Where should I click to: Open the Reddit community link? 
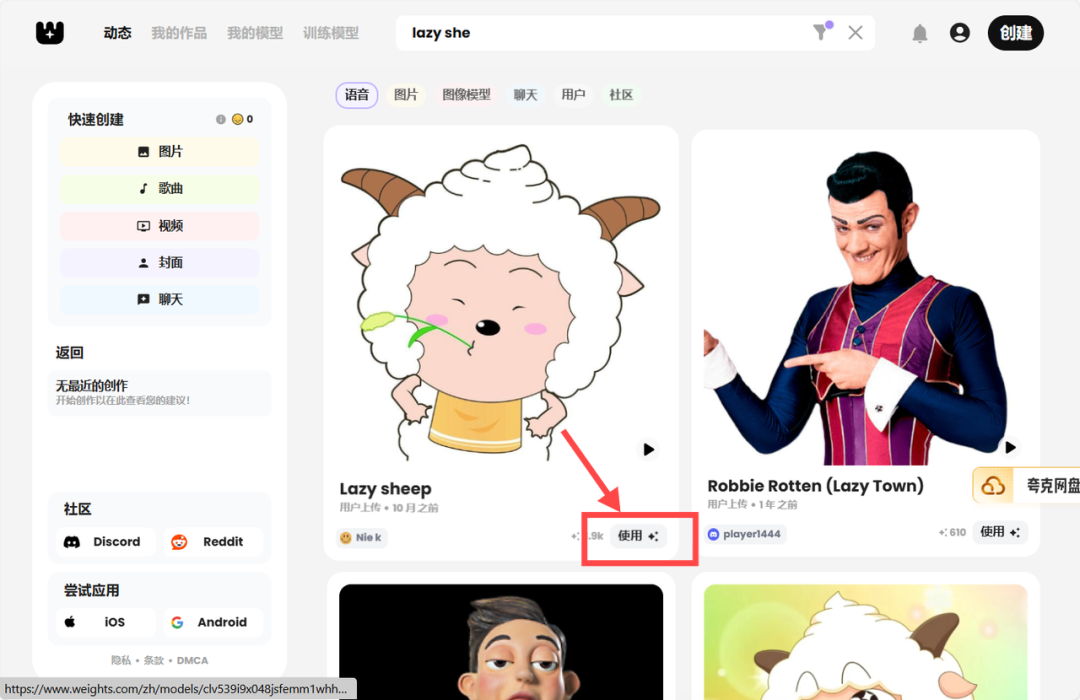pyautogui.click(x=213, y=542)
